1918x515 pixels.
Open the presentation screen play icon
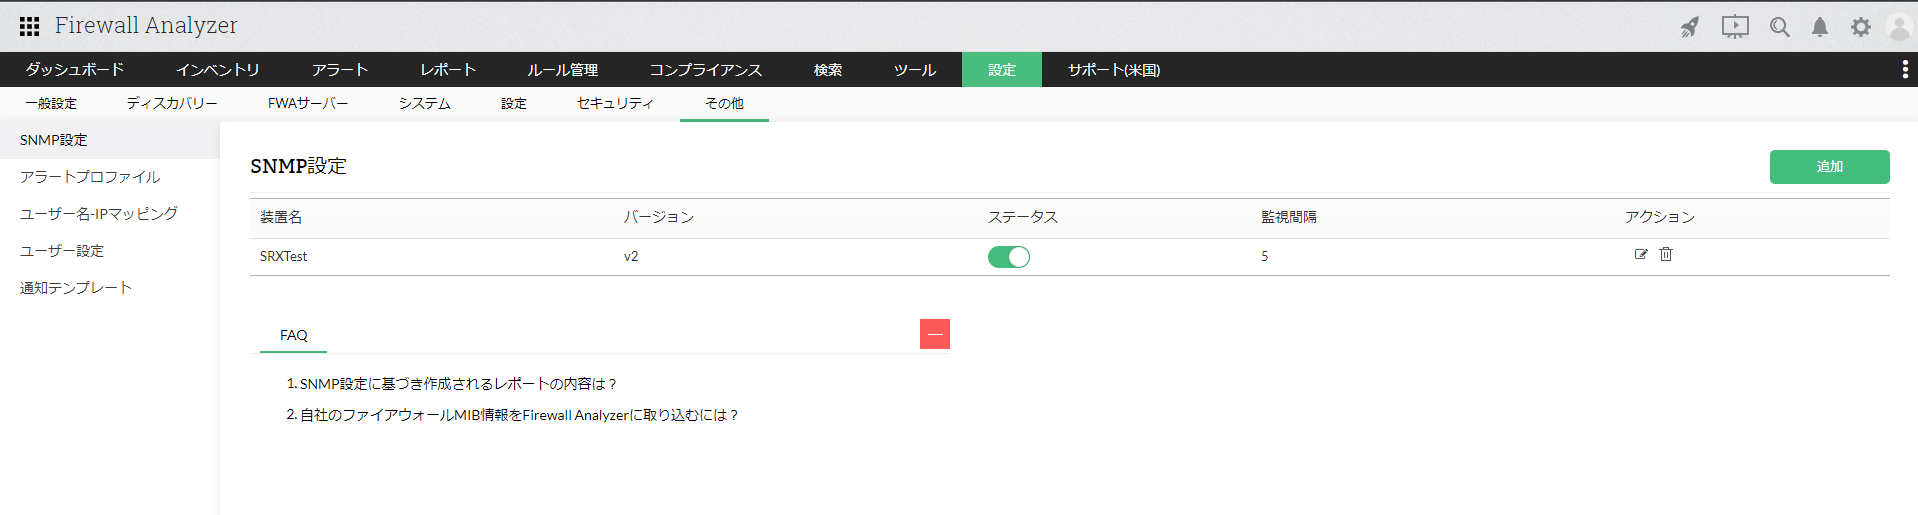[1735, 27]
